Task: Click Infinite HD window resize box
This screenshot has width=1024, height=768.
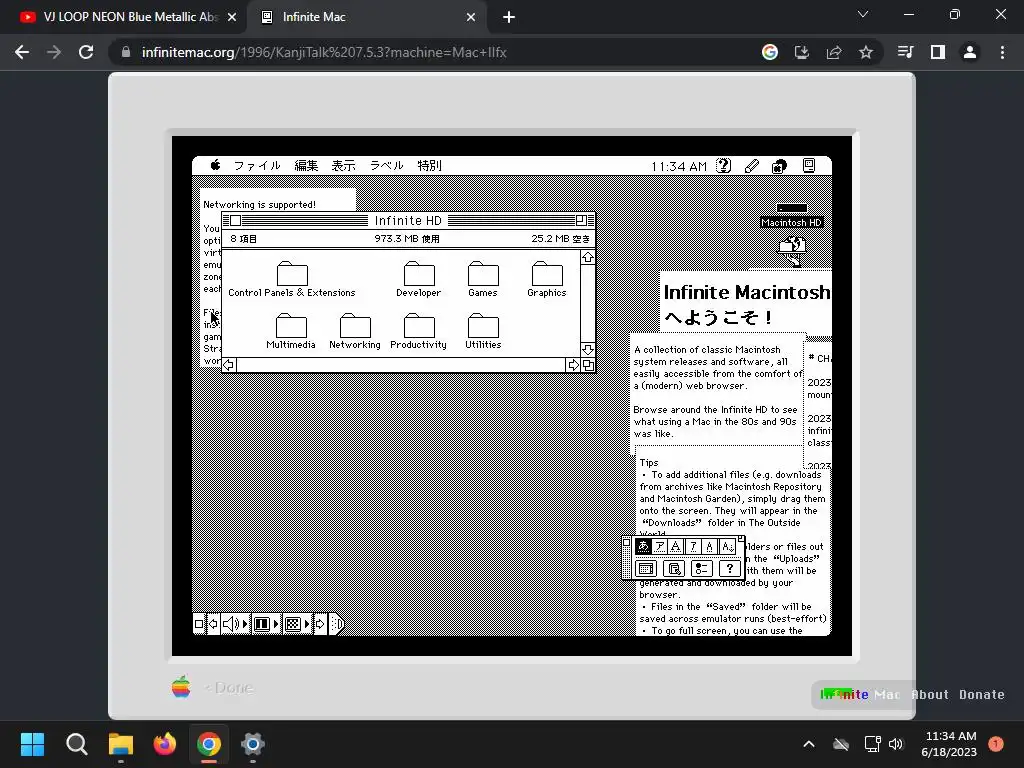Action: 588,365
